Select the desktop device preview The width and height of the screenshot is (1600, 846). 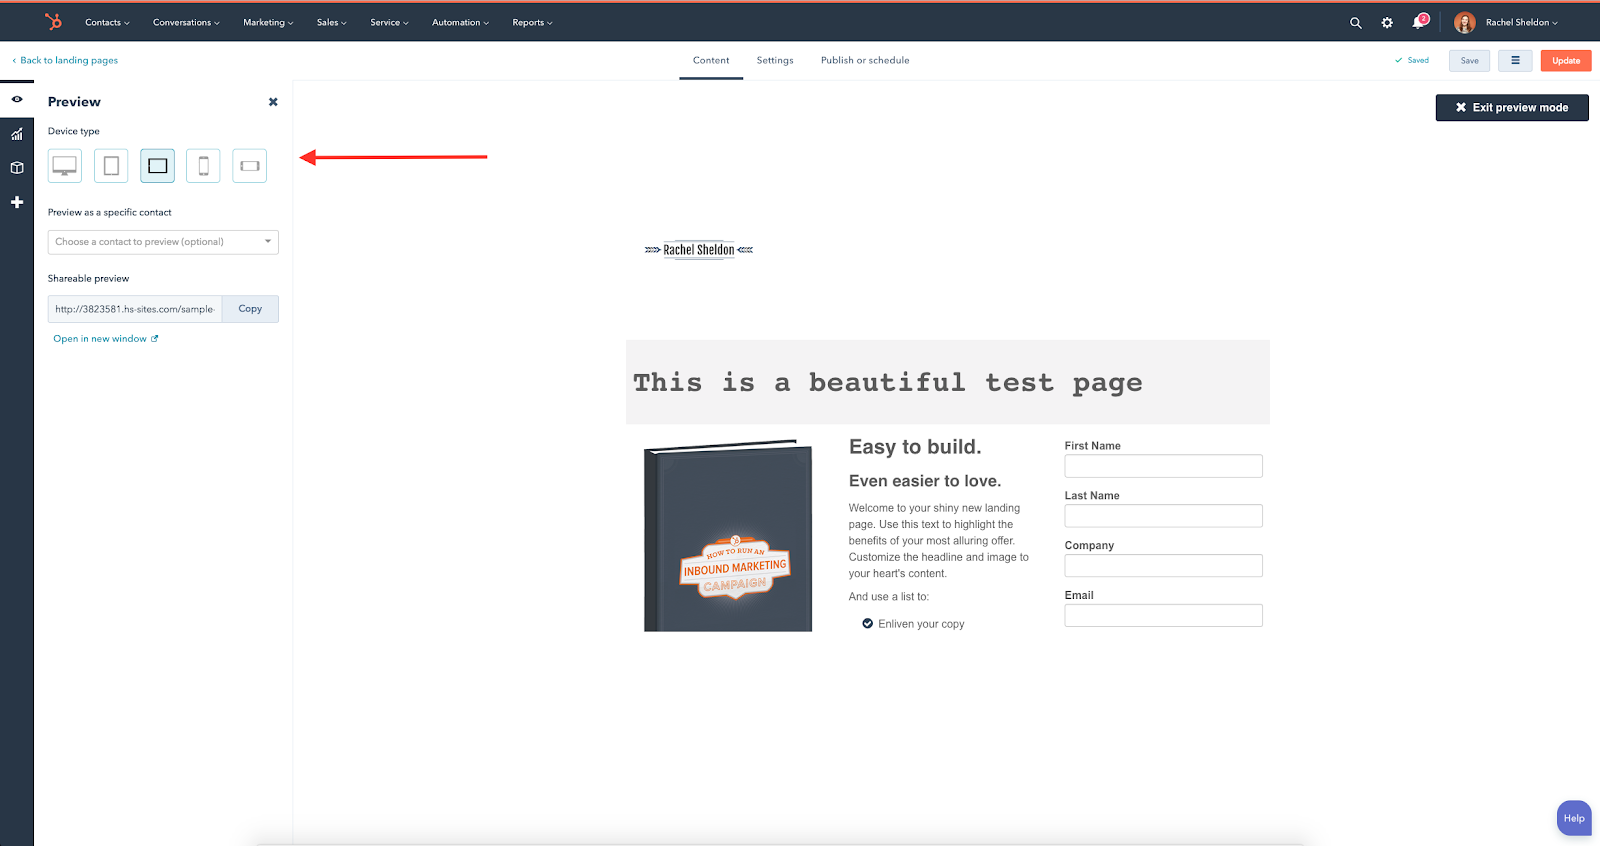pos(65,166)
